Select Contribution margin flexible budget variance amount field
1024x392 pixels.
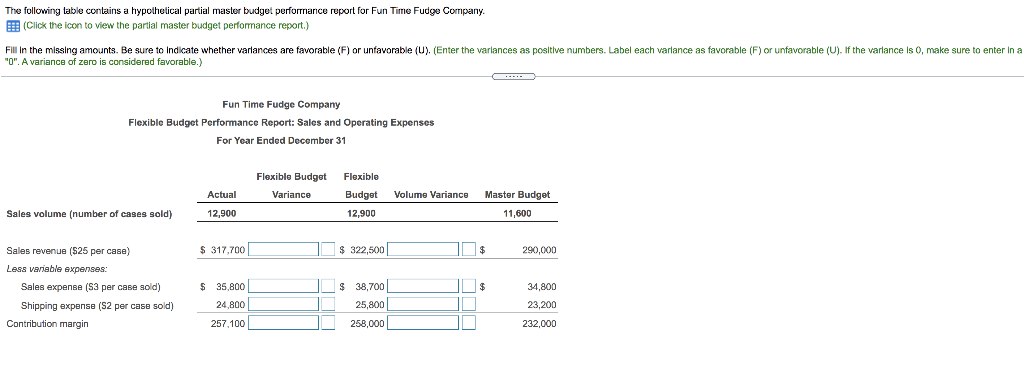[x=283, y=323]
